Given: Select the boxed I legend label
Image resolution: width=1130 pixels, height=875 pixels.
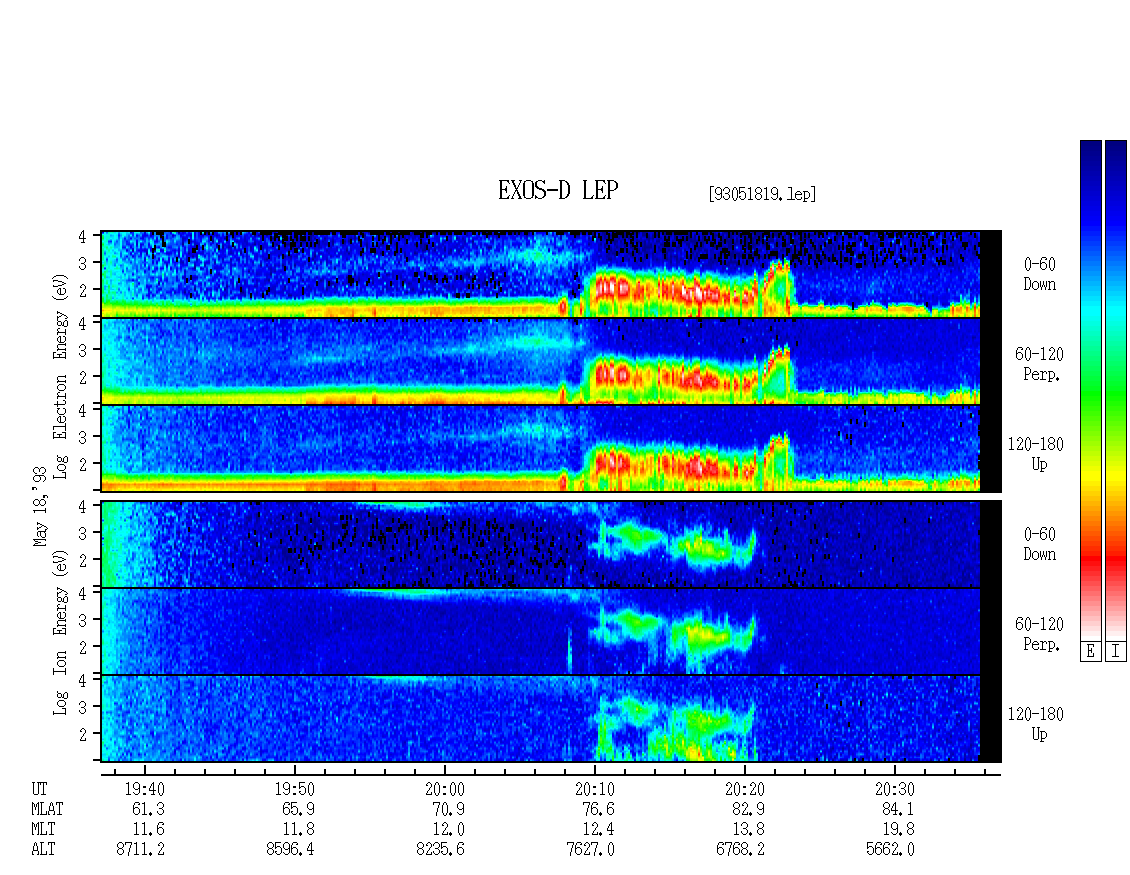Looking at the screenshot, I should tap(1116, 652).
